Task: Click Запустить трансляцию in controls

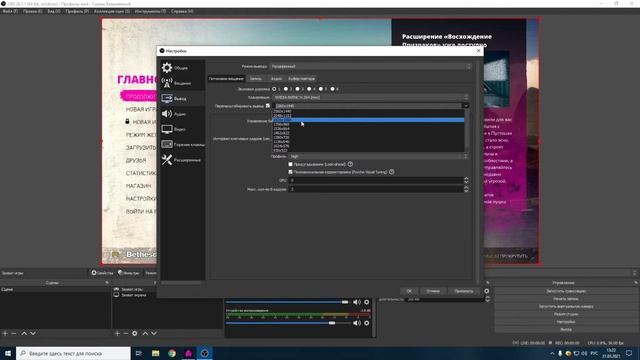Action: (x=566, y=291)
